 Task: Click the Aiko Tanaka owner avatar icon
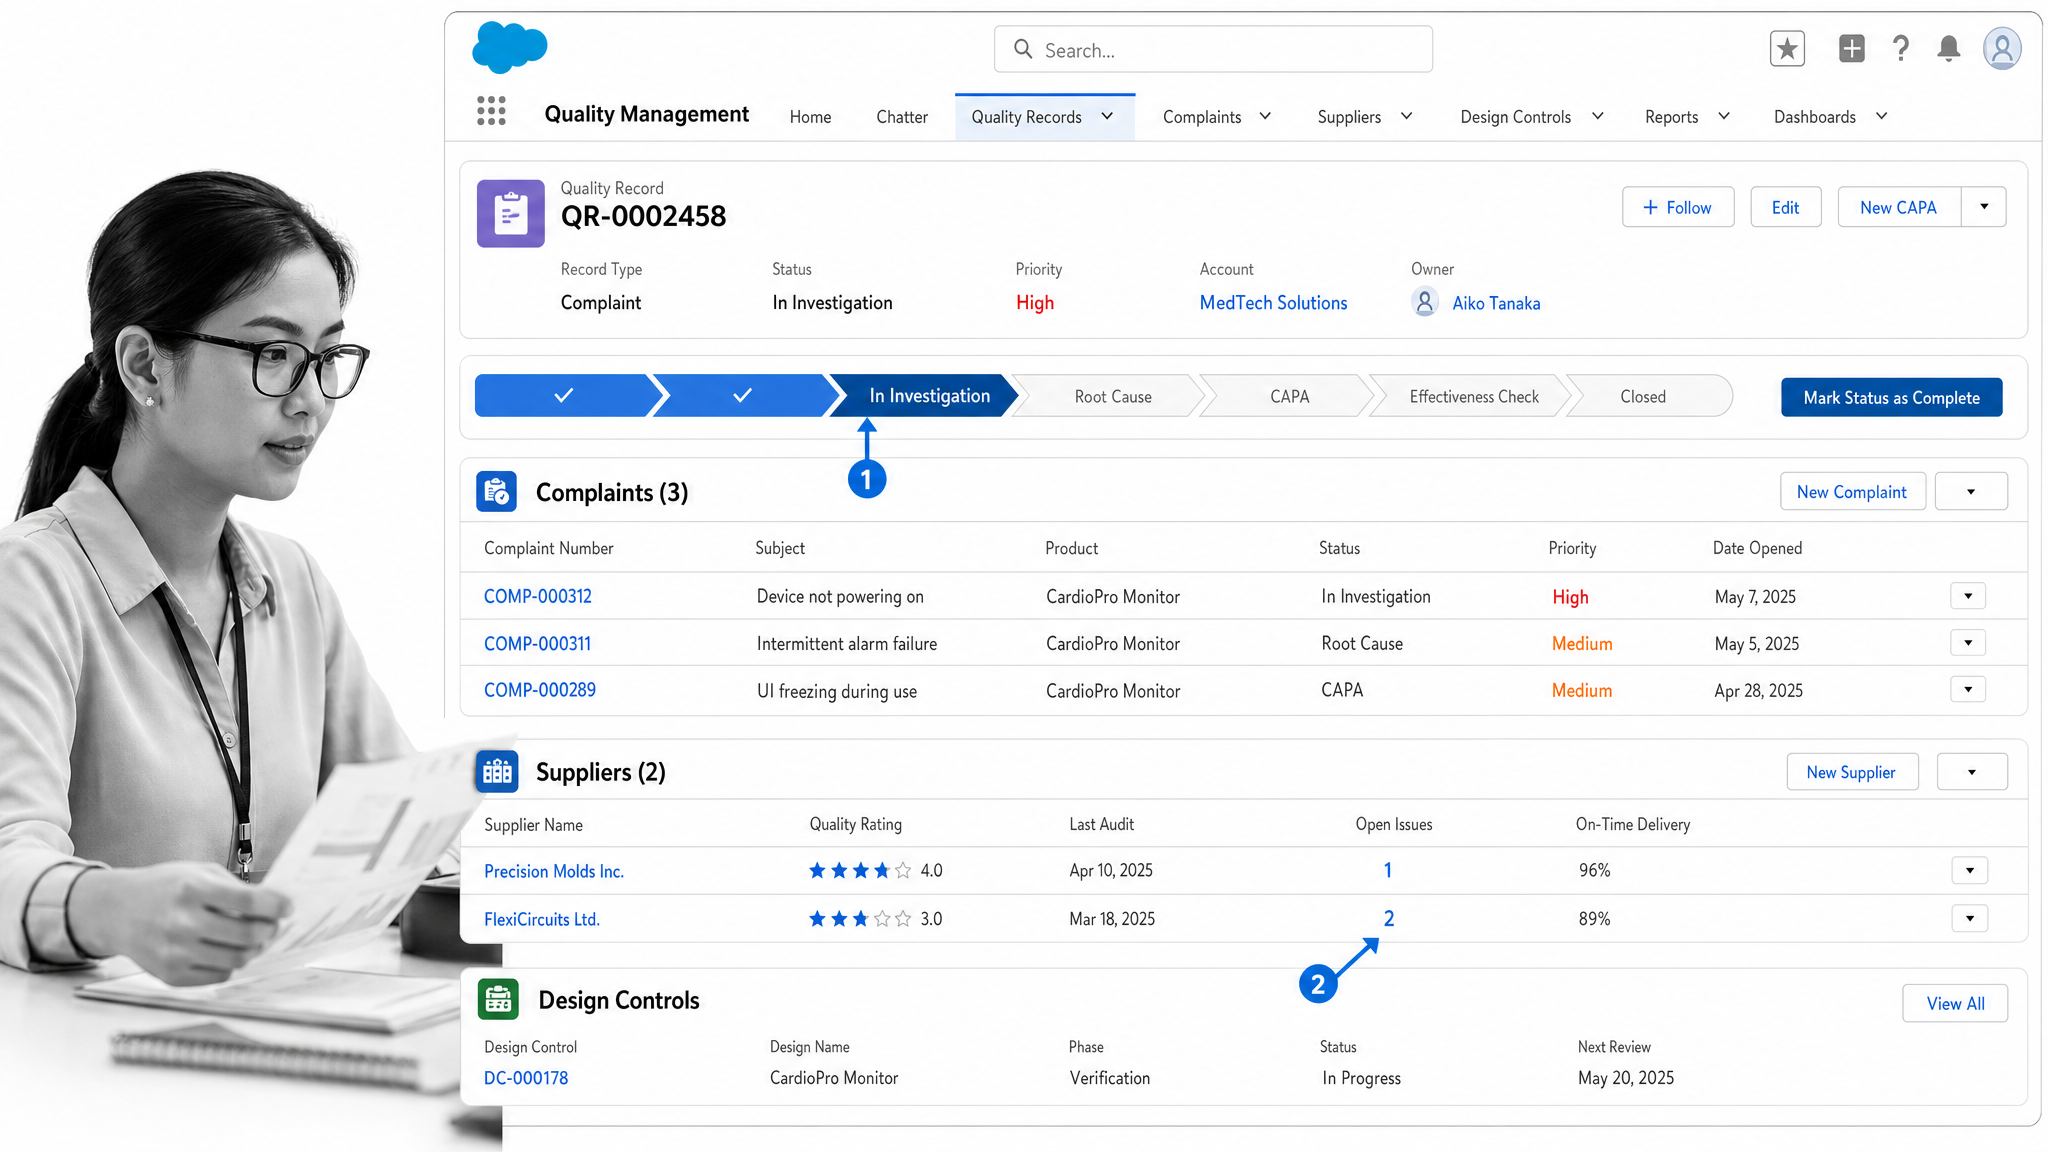tap(1425, 302)
